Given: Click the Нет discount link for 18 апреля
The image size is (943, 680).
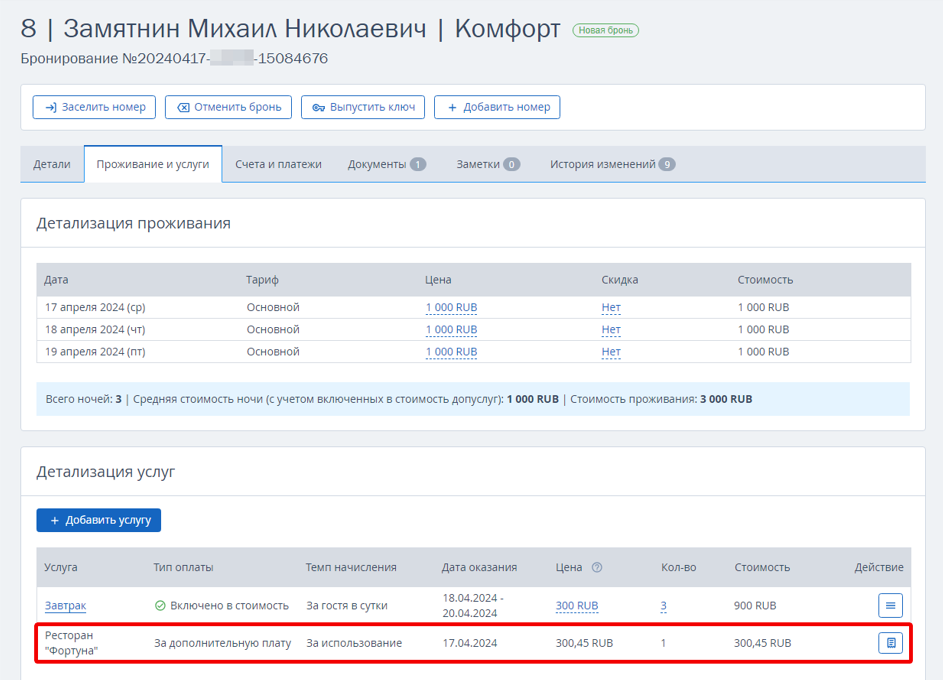Looking at the screenshot, I should point(611,329).
